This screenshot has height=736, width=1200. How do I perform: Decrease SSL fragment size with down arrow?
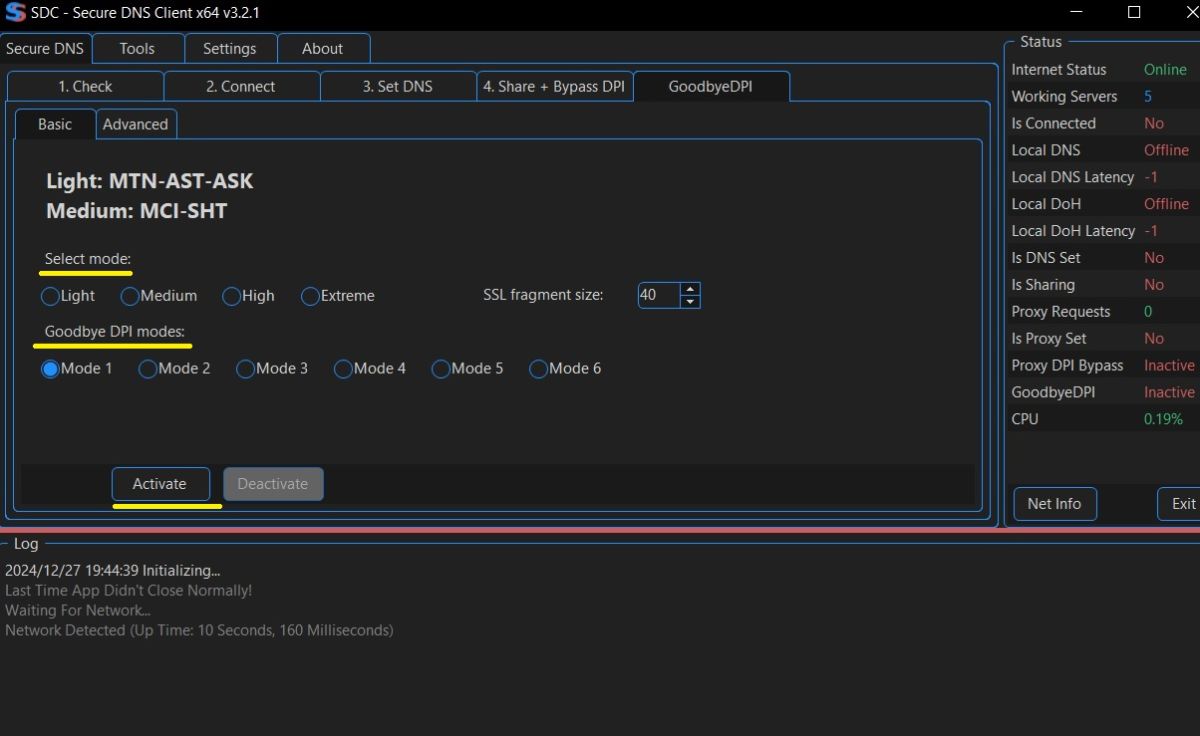click(x=690, y=301)
